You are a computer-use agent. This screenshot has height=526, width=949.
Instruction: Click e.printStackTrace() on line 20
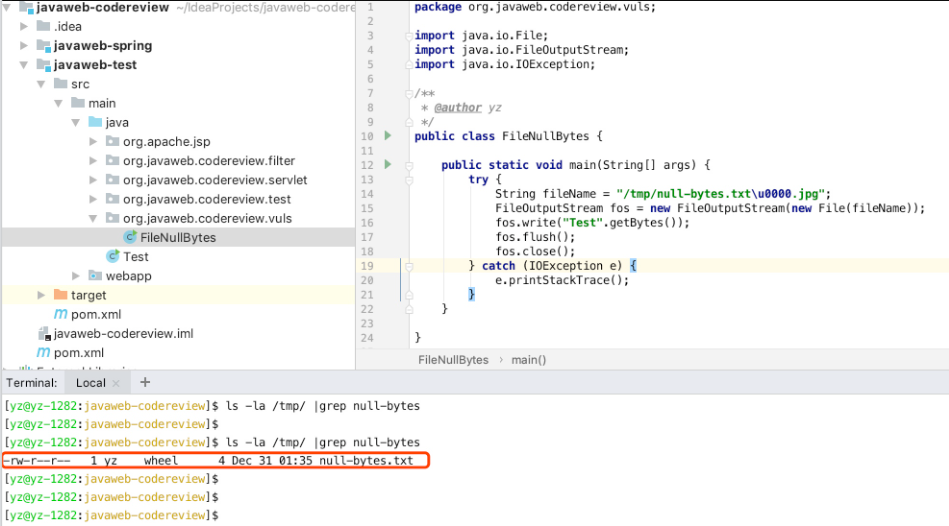pyautogui.click(x=562, y=280)
